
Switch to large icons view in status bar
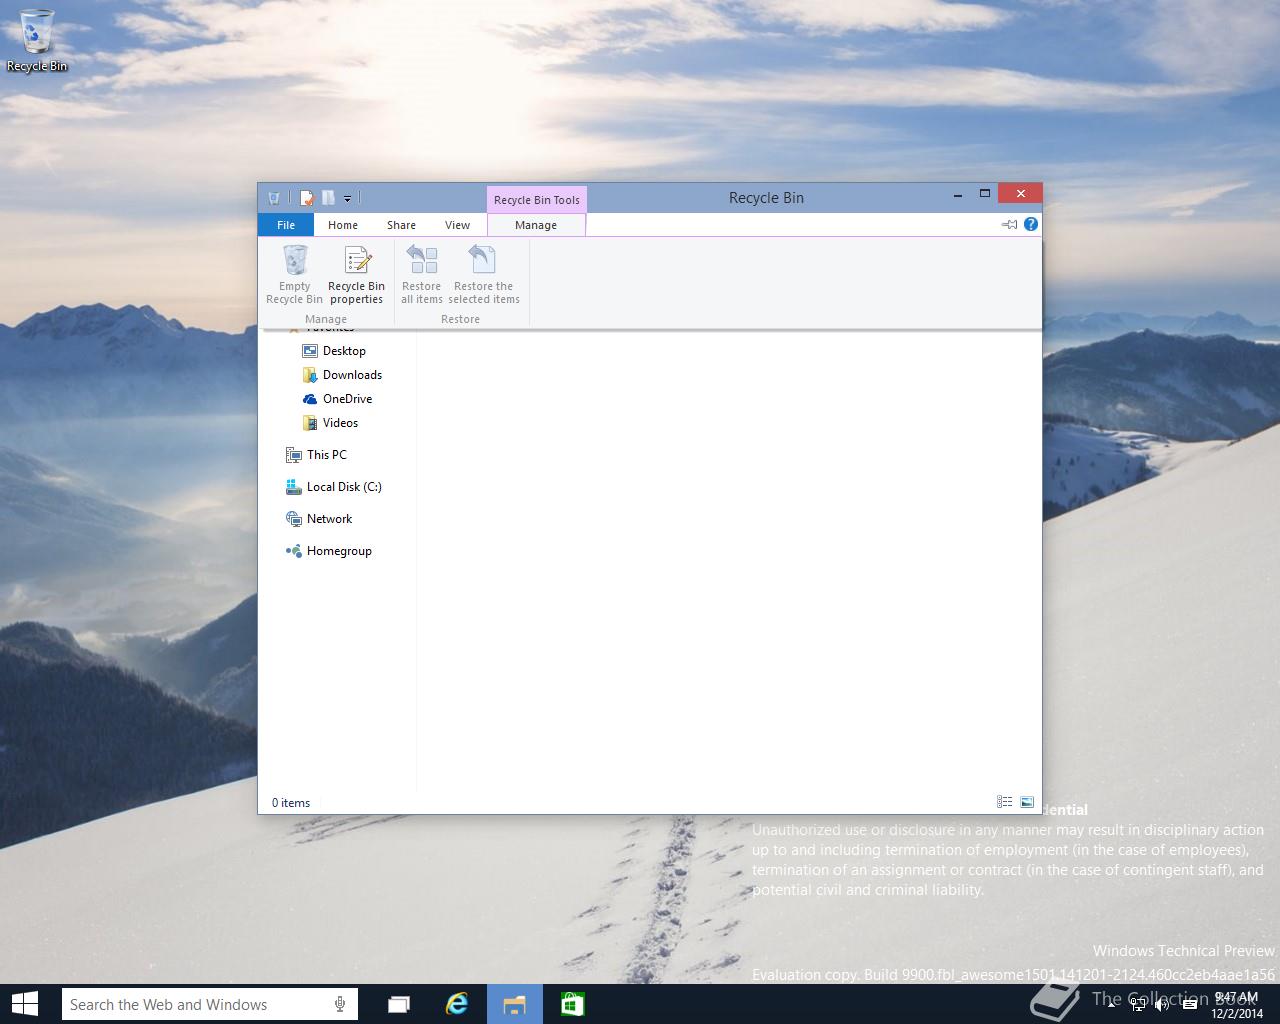(x=1027, y=802)
